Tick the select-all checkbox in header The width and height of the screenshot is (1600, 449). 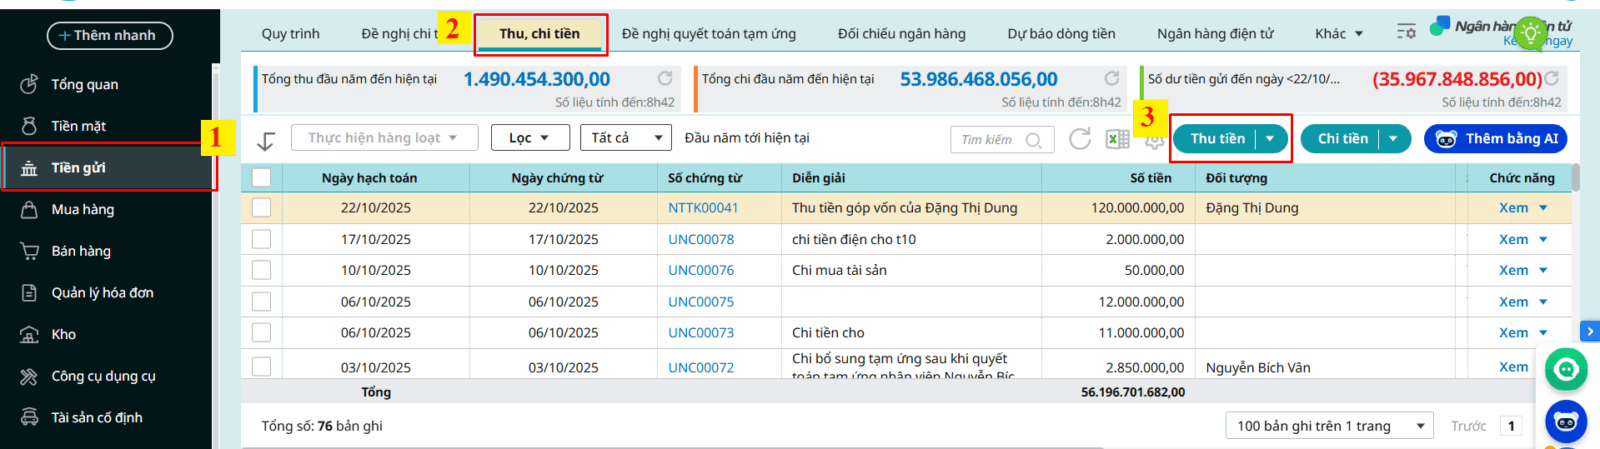[x=262, y=178]
